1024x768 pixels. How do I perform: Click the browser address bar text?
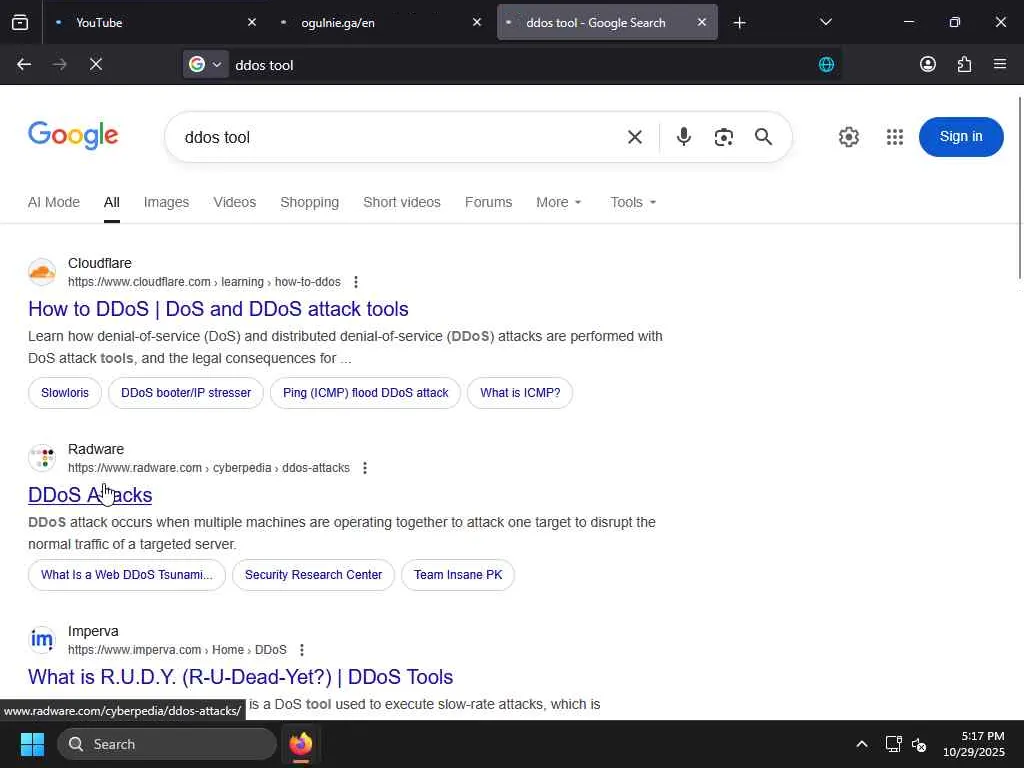[264, 65]
